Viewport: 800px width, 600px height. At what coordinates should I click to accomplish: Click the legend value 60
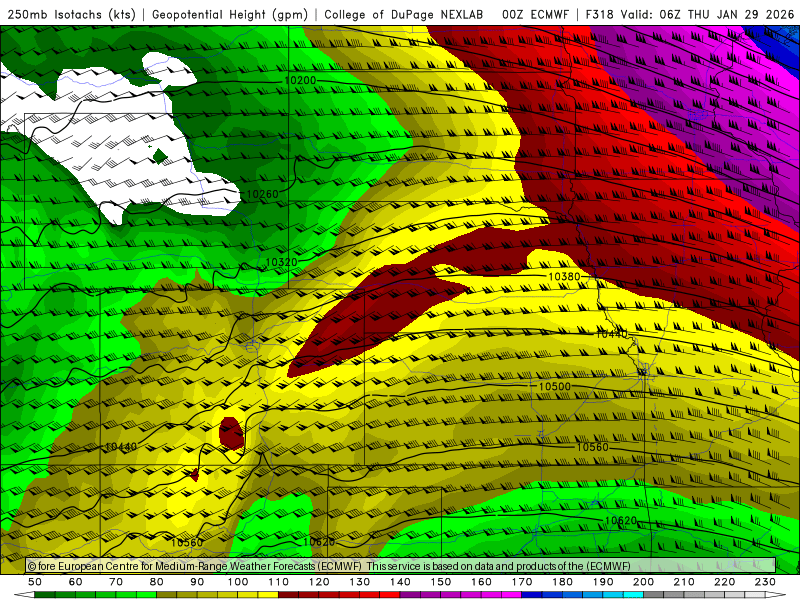pos(75,582)
